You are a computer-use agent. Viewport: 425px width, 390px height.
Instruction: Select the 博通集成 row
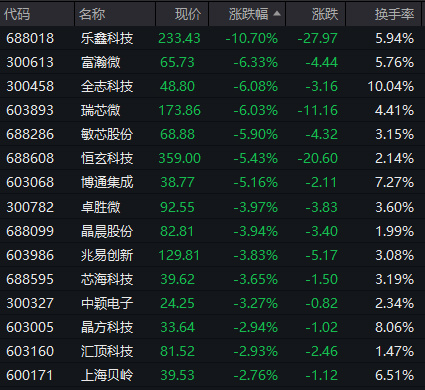(212, 182)
